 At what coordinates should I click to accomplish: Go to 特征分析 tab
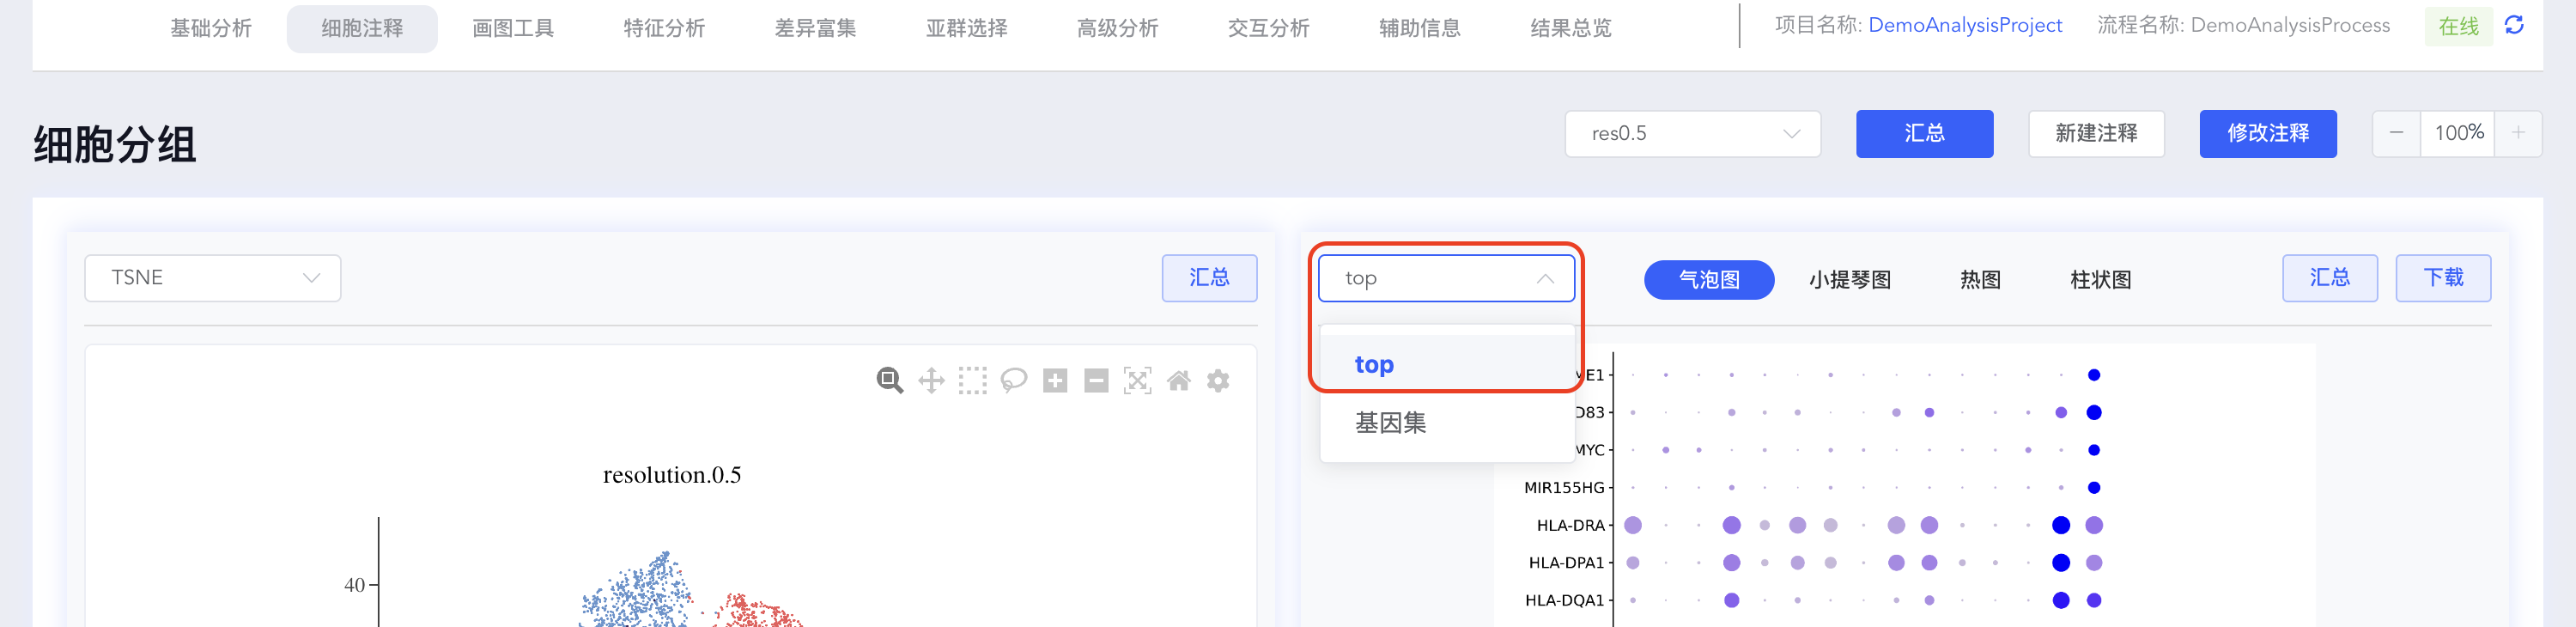[x=664, y=28]
